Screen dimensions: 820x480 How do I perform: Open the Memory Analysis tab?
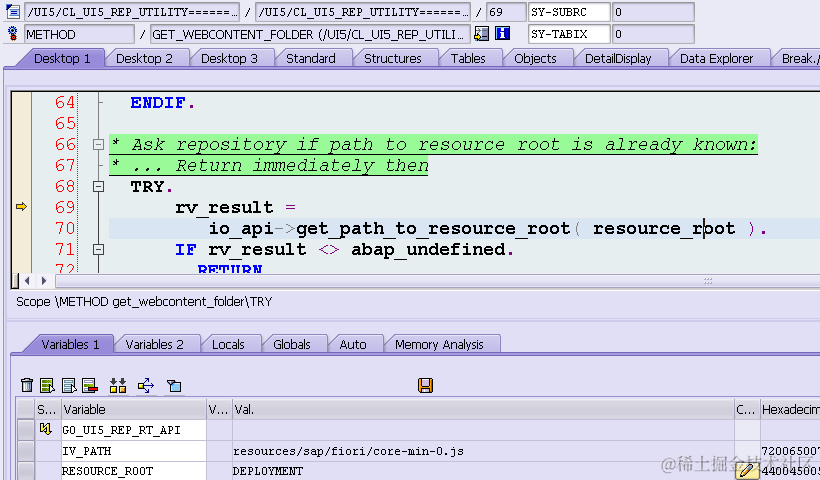click(x=439, y=345)
